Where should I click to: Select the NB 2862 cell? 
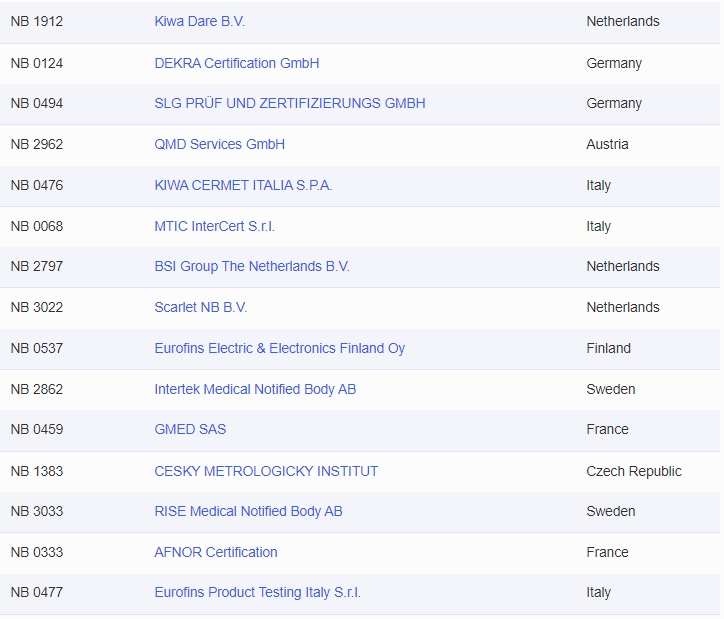pos(37,390)
